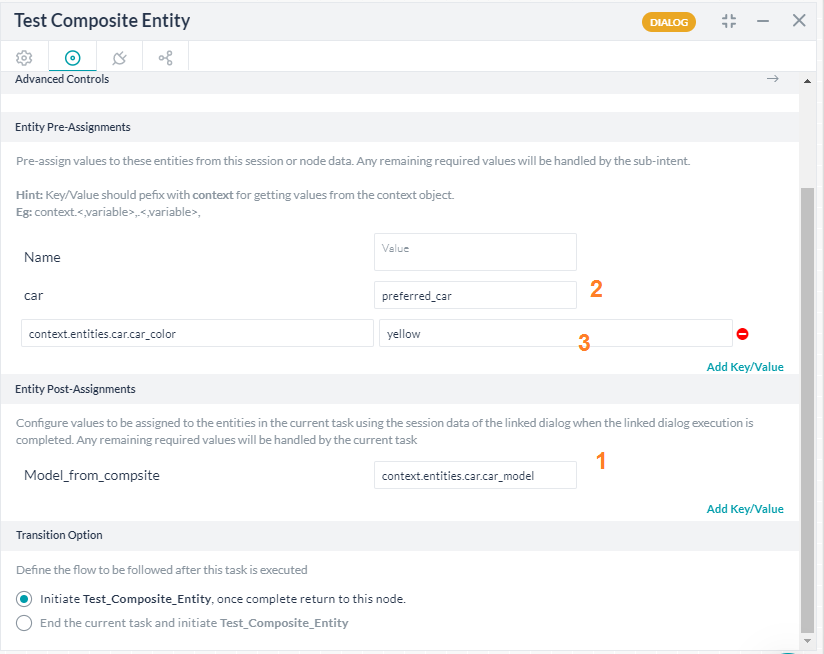Edit the context.entities.car.car_color key field
Image resolution: width=824 pixels, height=654 pixels.
point(197,333)
